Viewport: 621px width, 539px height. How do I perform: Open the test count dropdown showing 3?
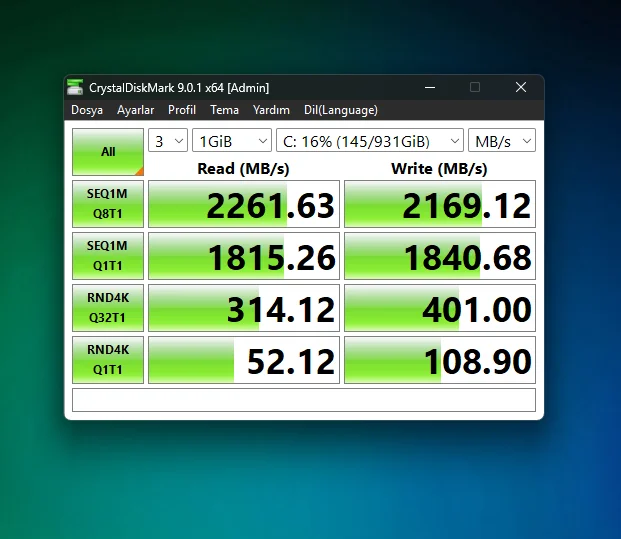[168, 140]
